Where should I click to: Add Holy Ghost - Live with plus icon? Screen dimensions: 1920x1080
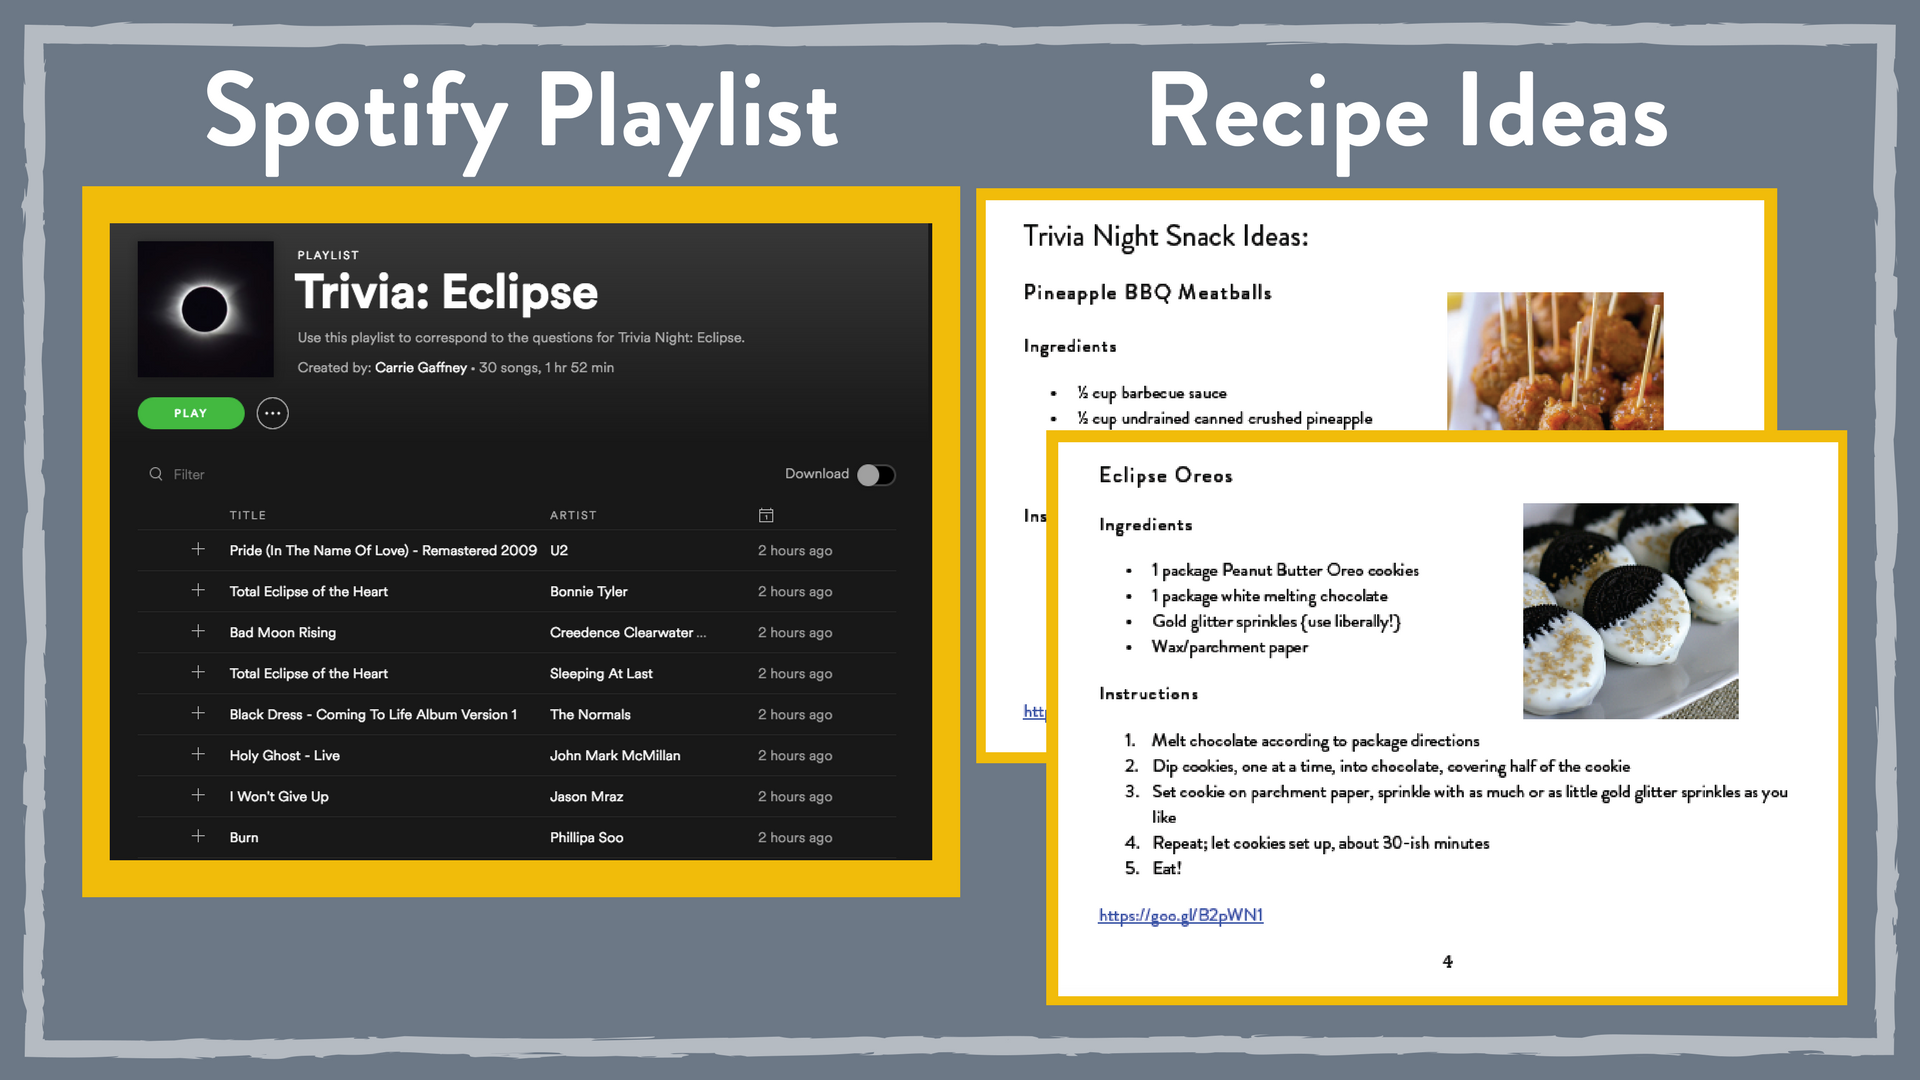(198, 754)
